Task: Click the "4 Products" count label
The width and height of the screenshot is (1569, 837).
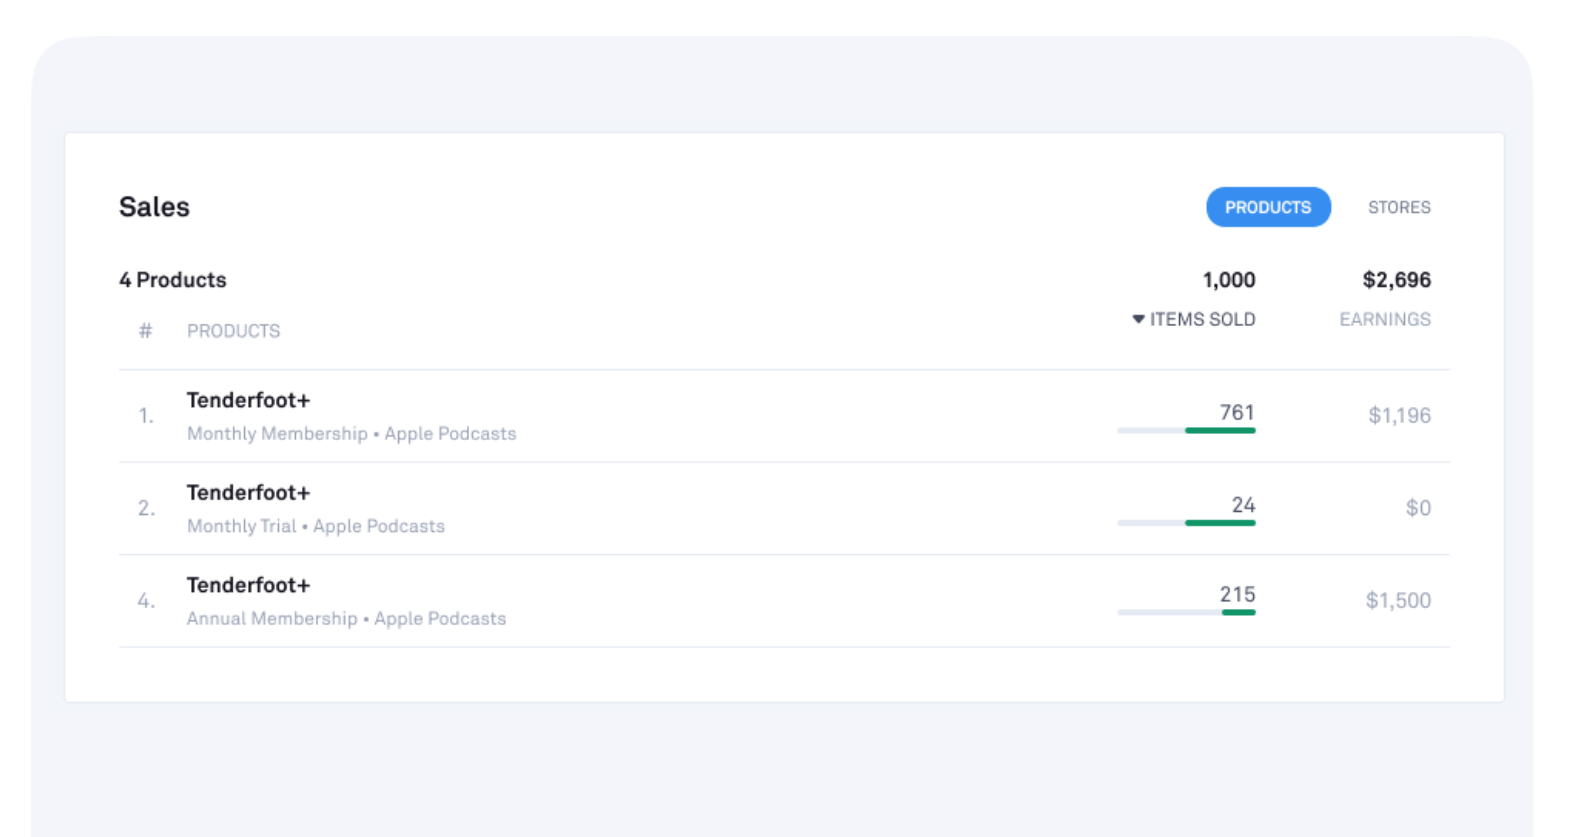Action: 173,280
